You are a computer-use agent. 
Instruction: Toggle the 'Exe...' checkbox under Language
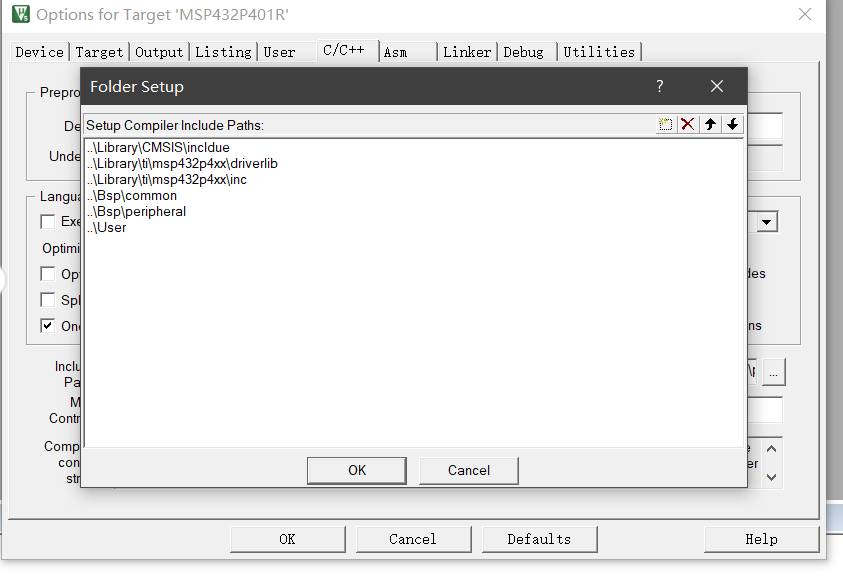[x=48, y=222]
